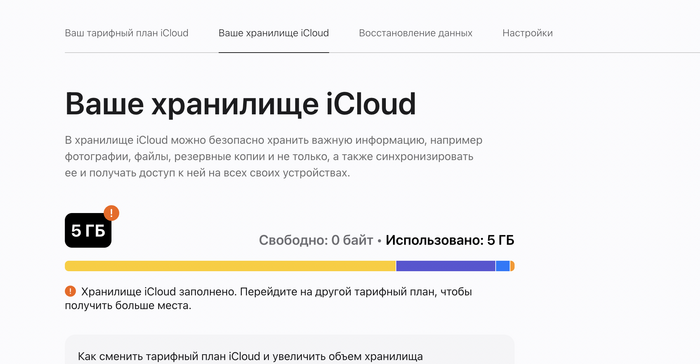This screenshot has width=700, height=364.
Task: Click the Ваше хранилище iCloud page heading
Action: (x=240, y=104)
